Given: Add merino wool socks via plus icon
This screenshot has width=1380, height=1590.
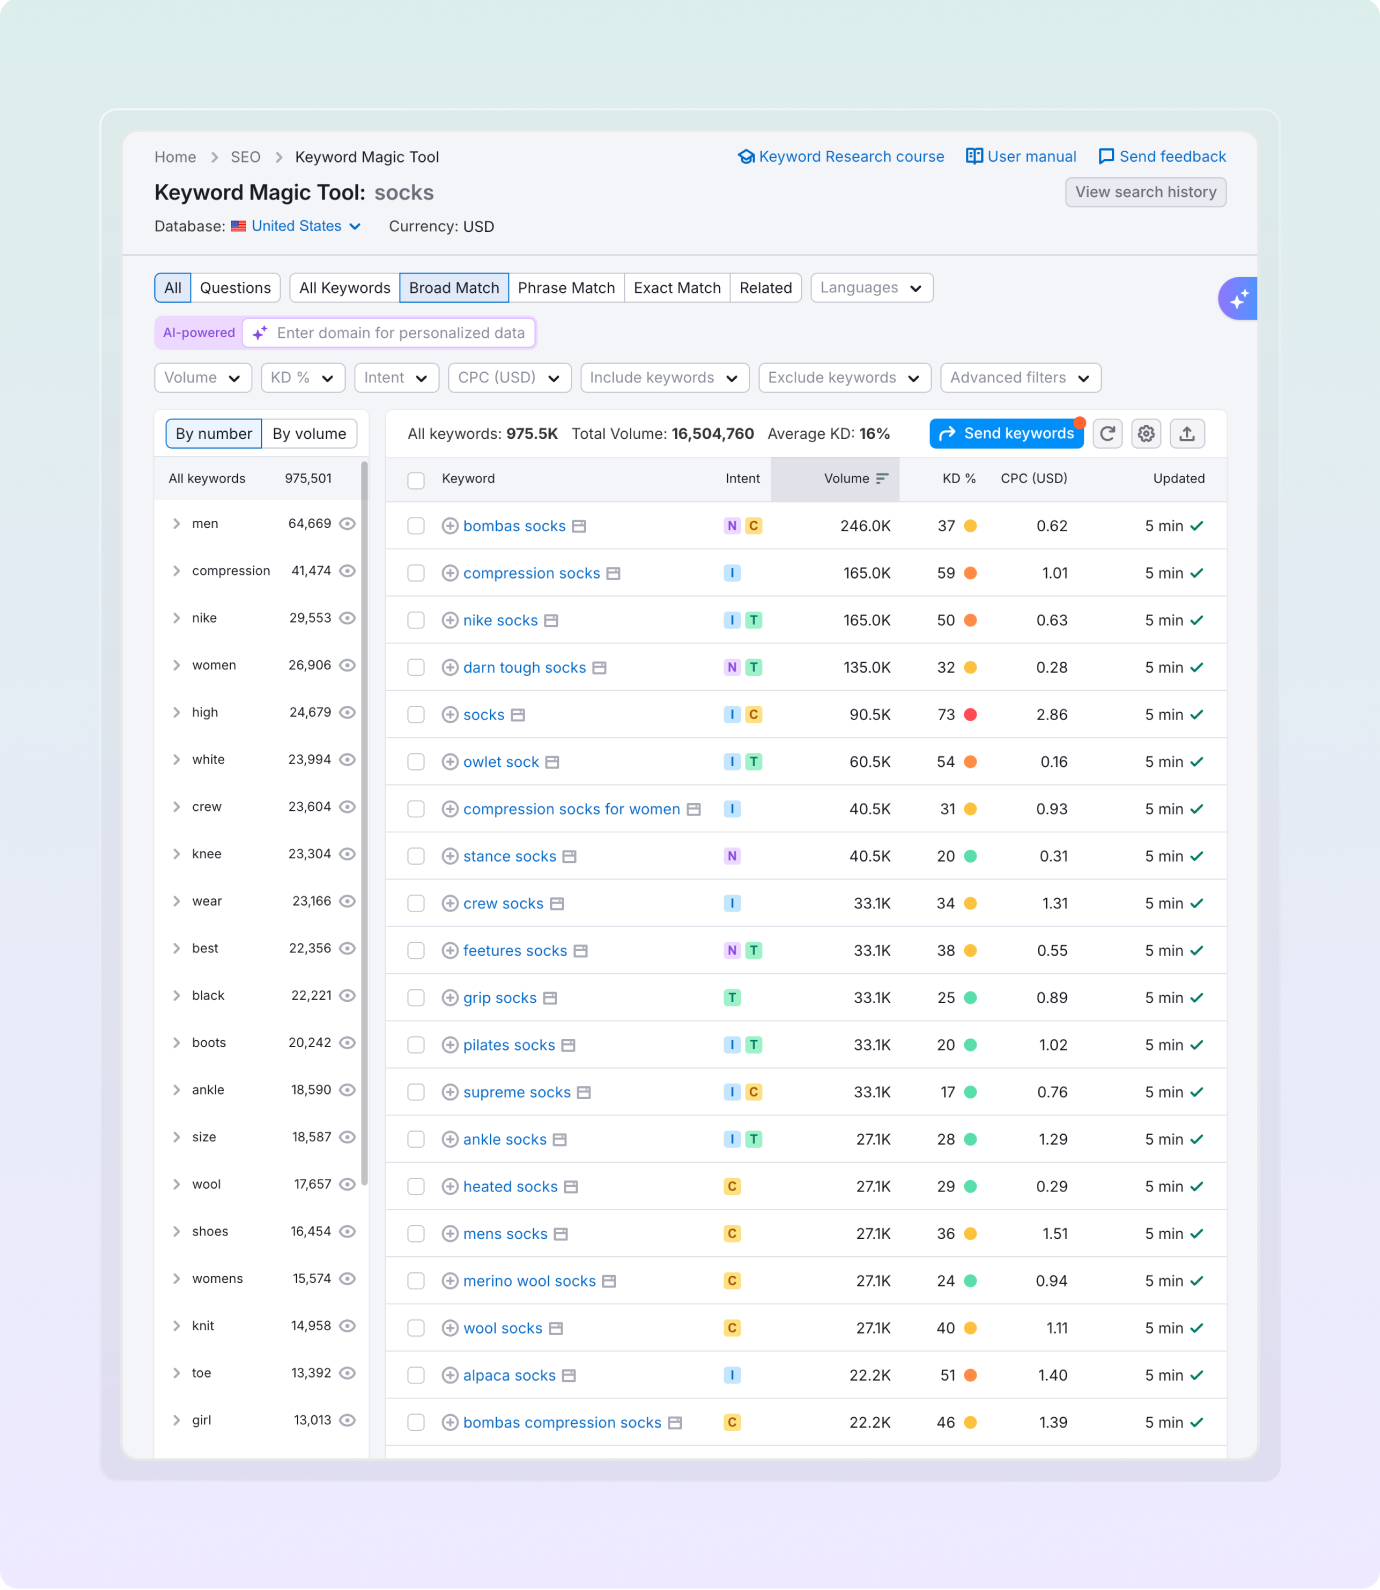Looking at the screenshot, I should point(450,1281).
